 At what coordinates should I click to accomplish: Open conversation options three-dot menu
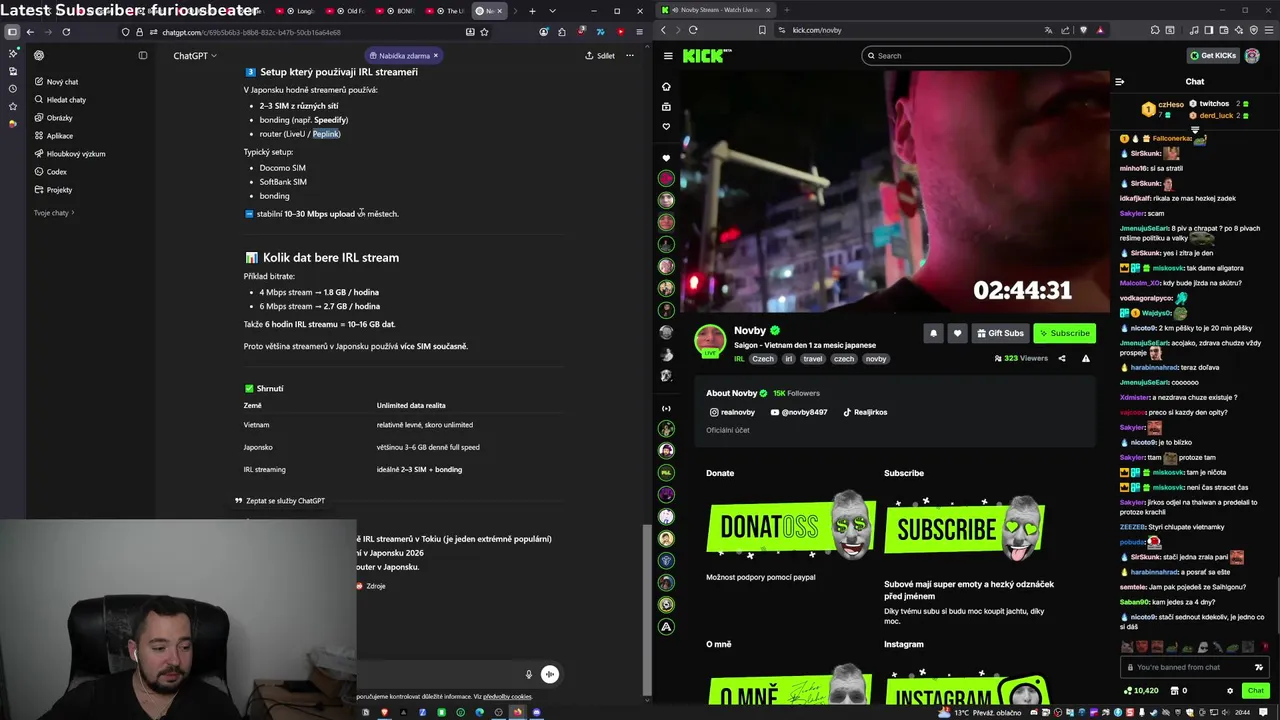click(x=630, y=56)
